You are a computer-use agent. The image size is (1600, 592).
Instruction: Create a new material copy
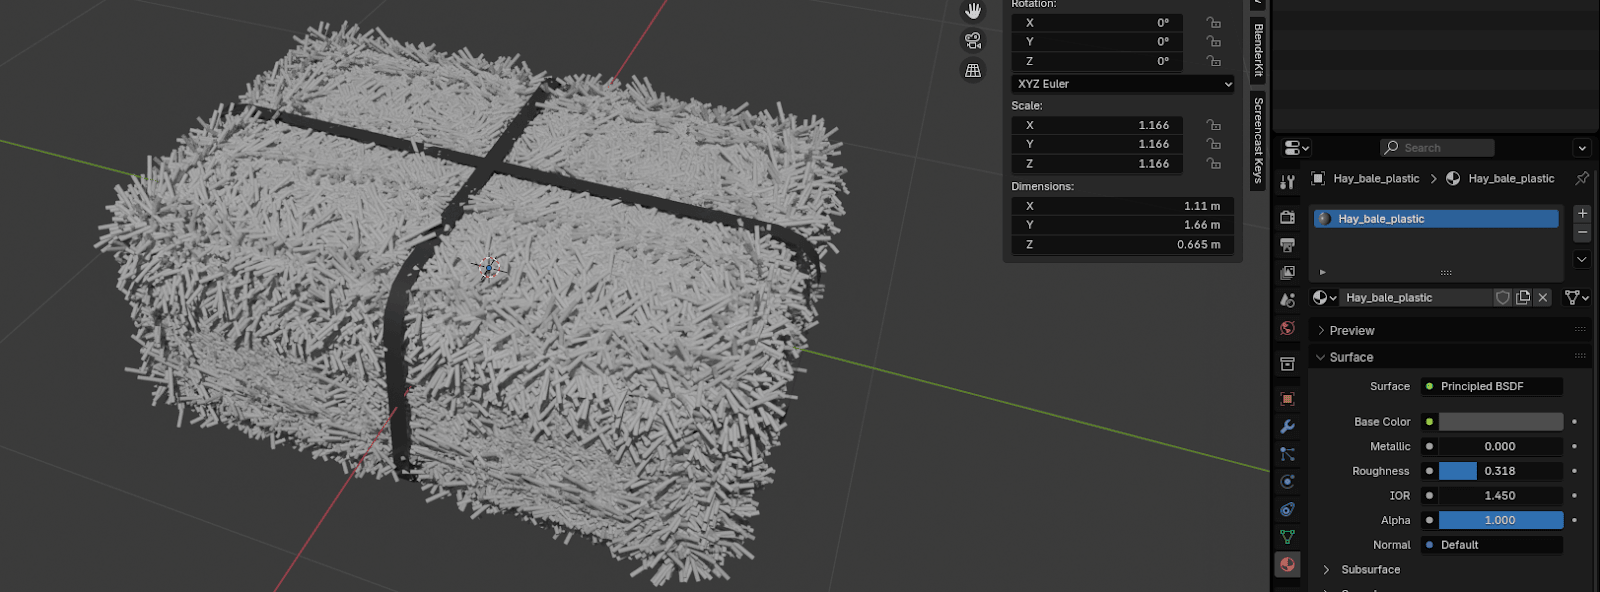pyautogui.click(x=1523, y=298)
